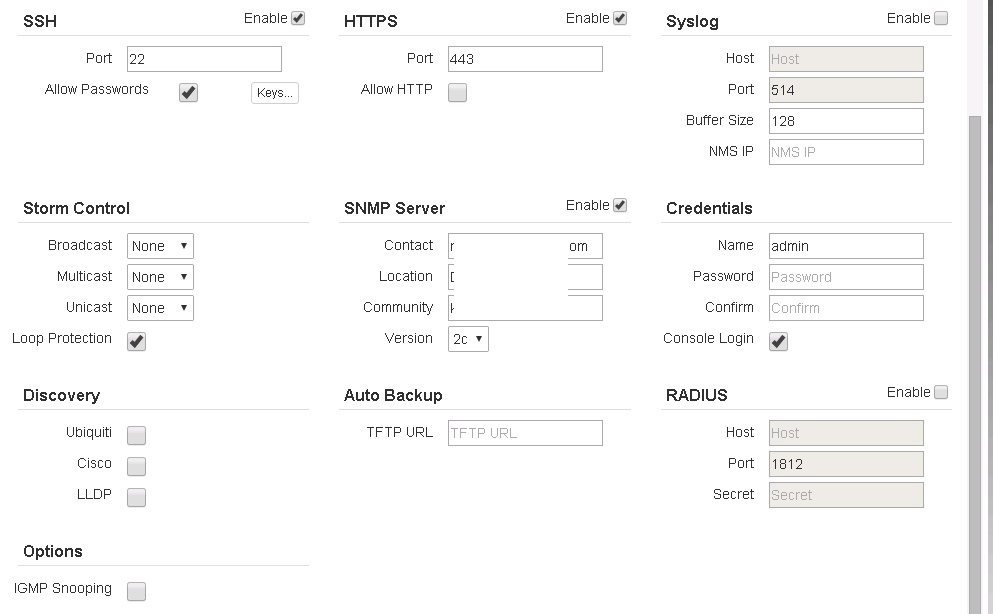993x614 pixels.
Task: Enable the RADIUS checkbox
Action: [941, 392]
